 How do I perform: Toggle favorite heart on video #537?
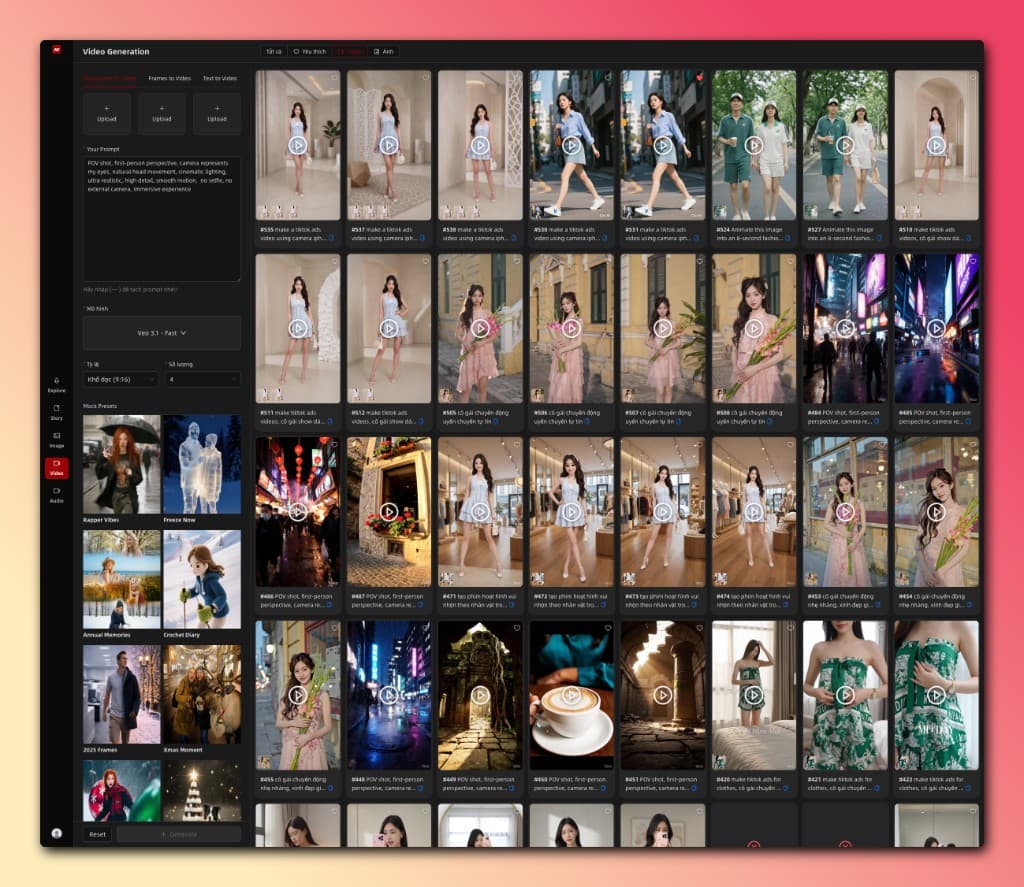[x=426, y=77]
